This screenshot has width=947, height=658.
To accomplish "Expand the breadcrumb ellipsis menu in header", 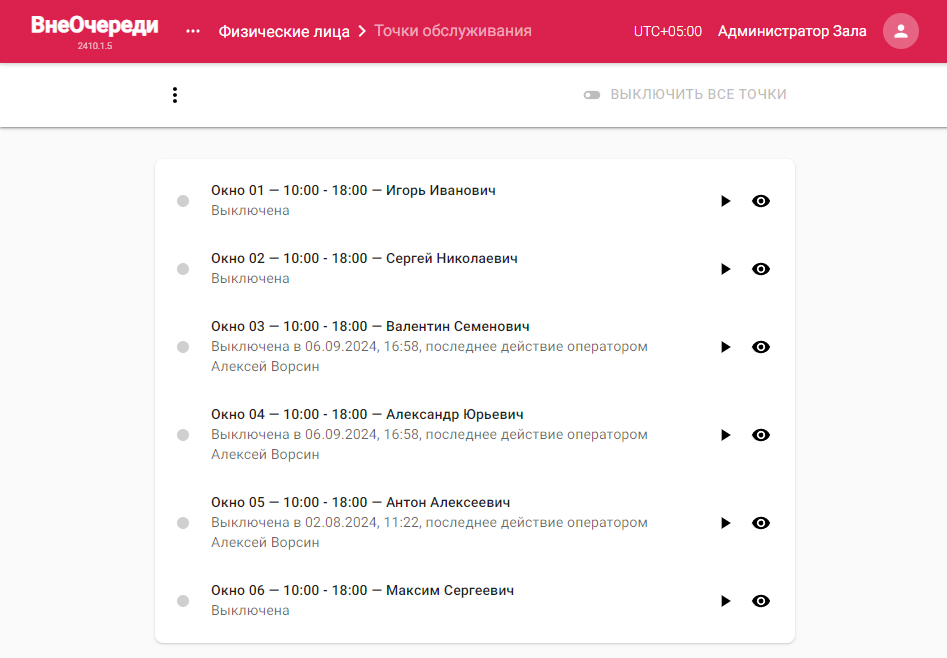I will (193, 31).
